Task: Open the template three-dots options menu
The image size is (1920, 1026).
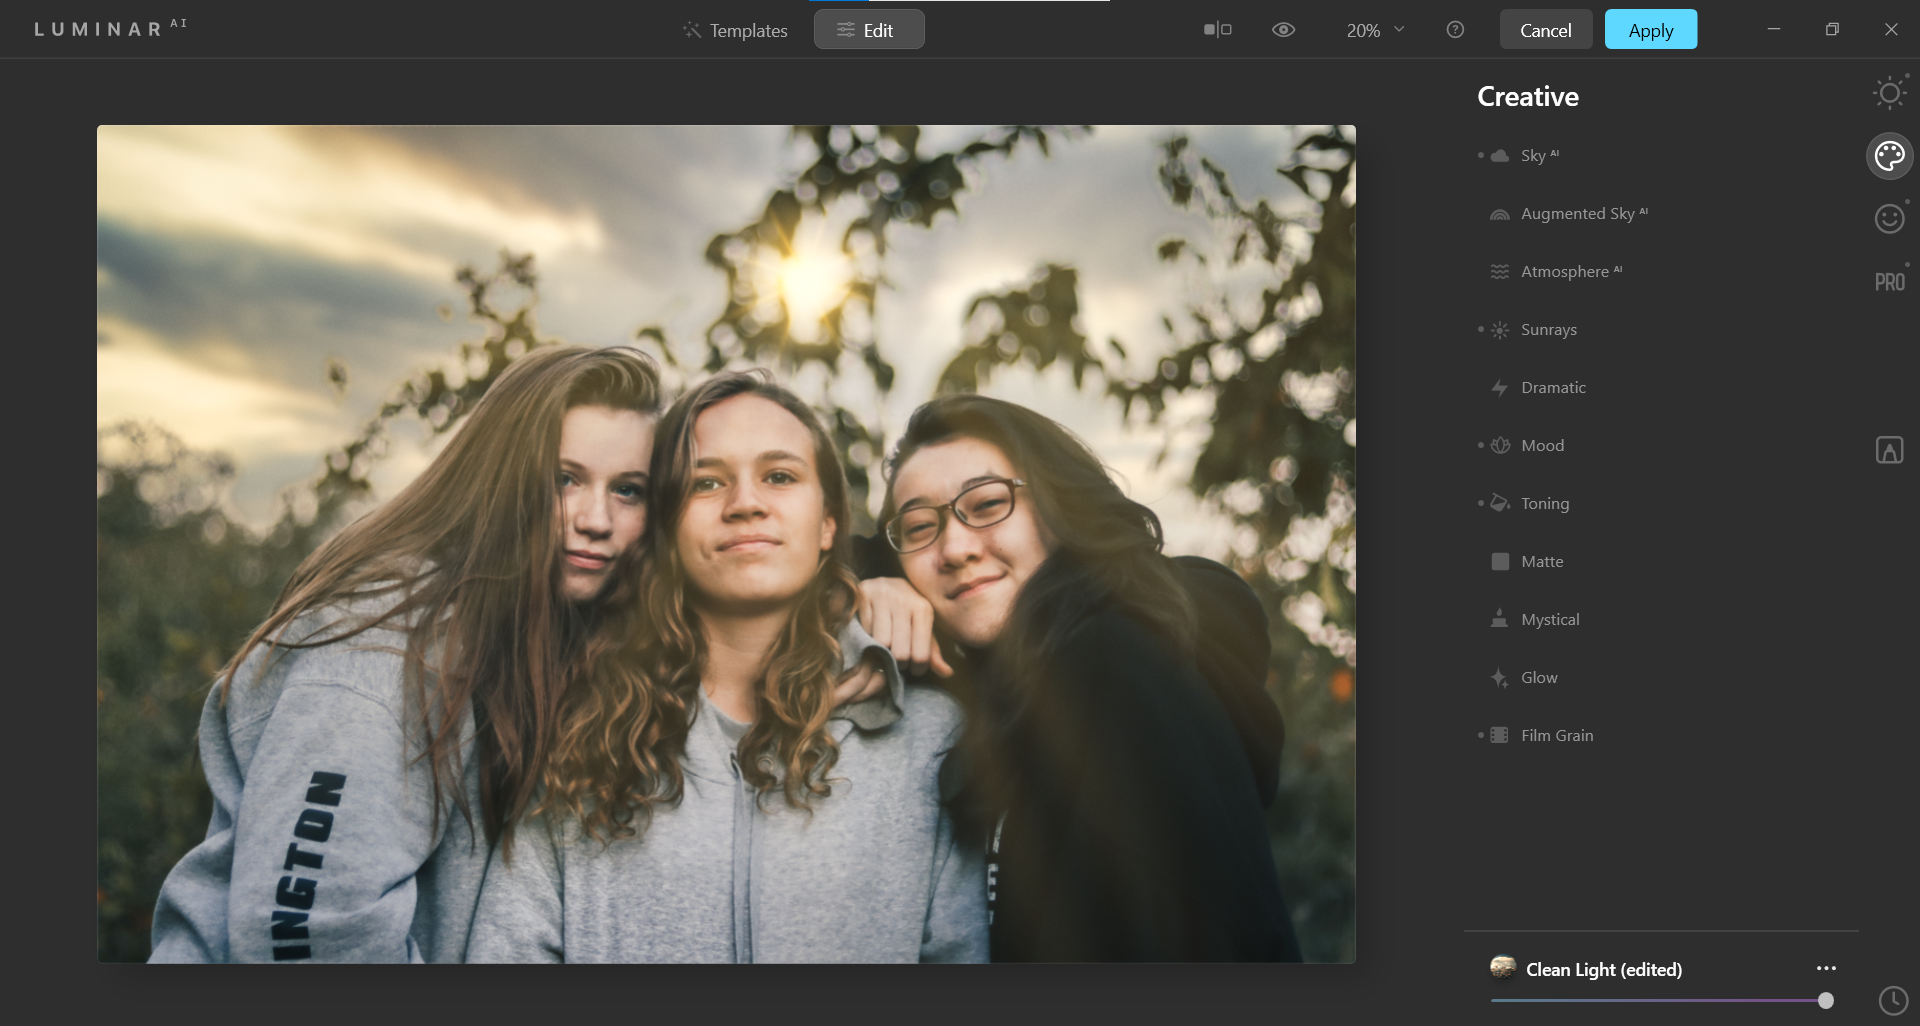Action: (1826, 968)
